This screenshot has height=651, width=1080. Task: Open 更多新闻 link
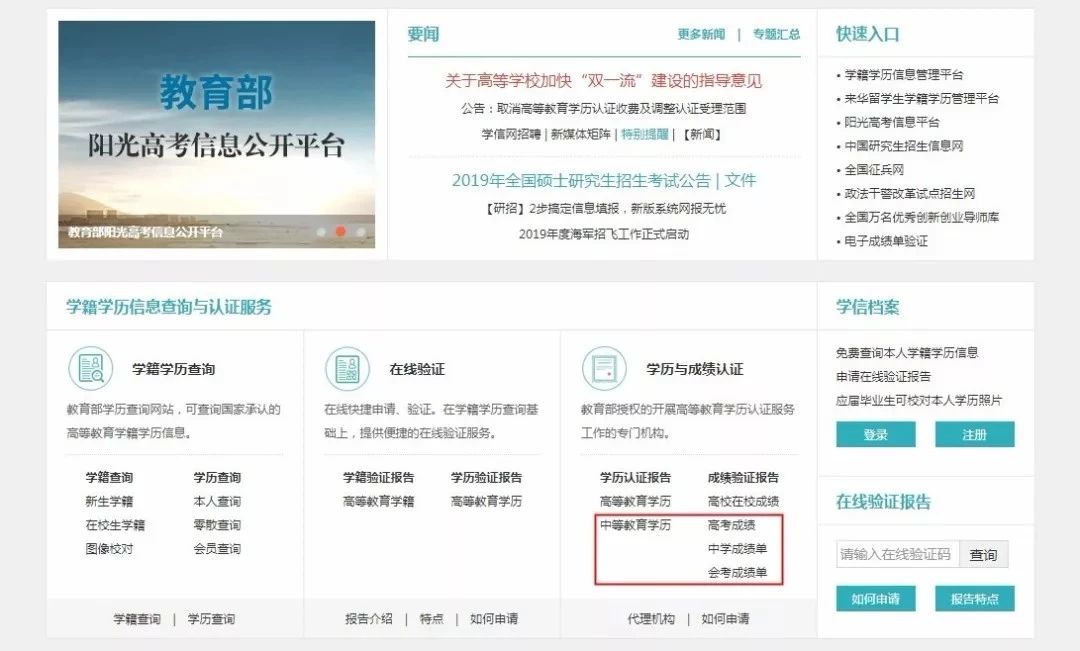(701, 34)
